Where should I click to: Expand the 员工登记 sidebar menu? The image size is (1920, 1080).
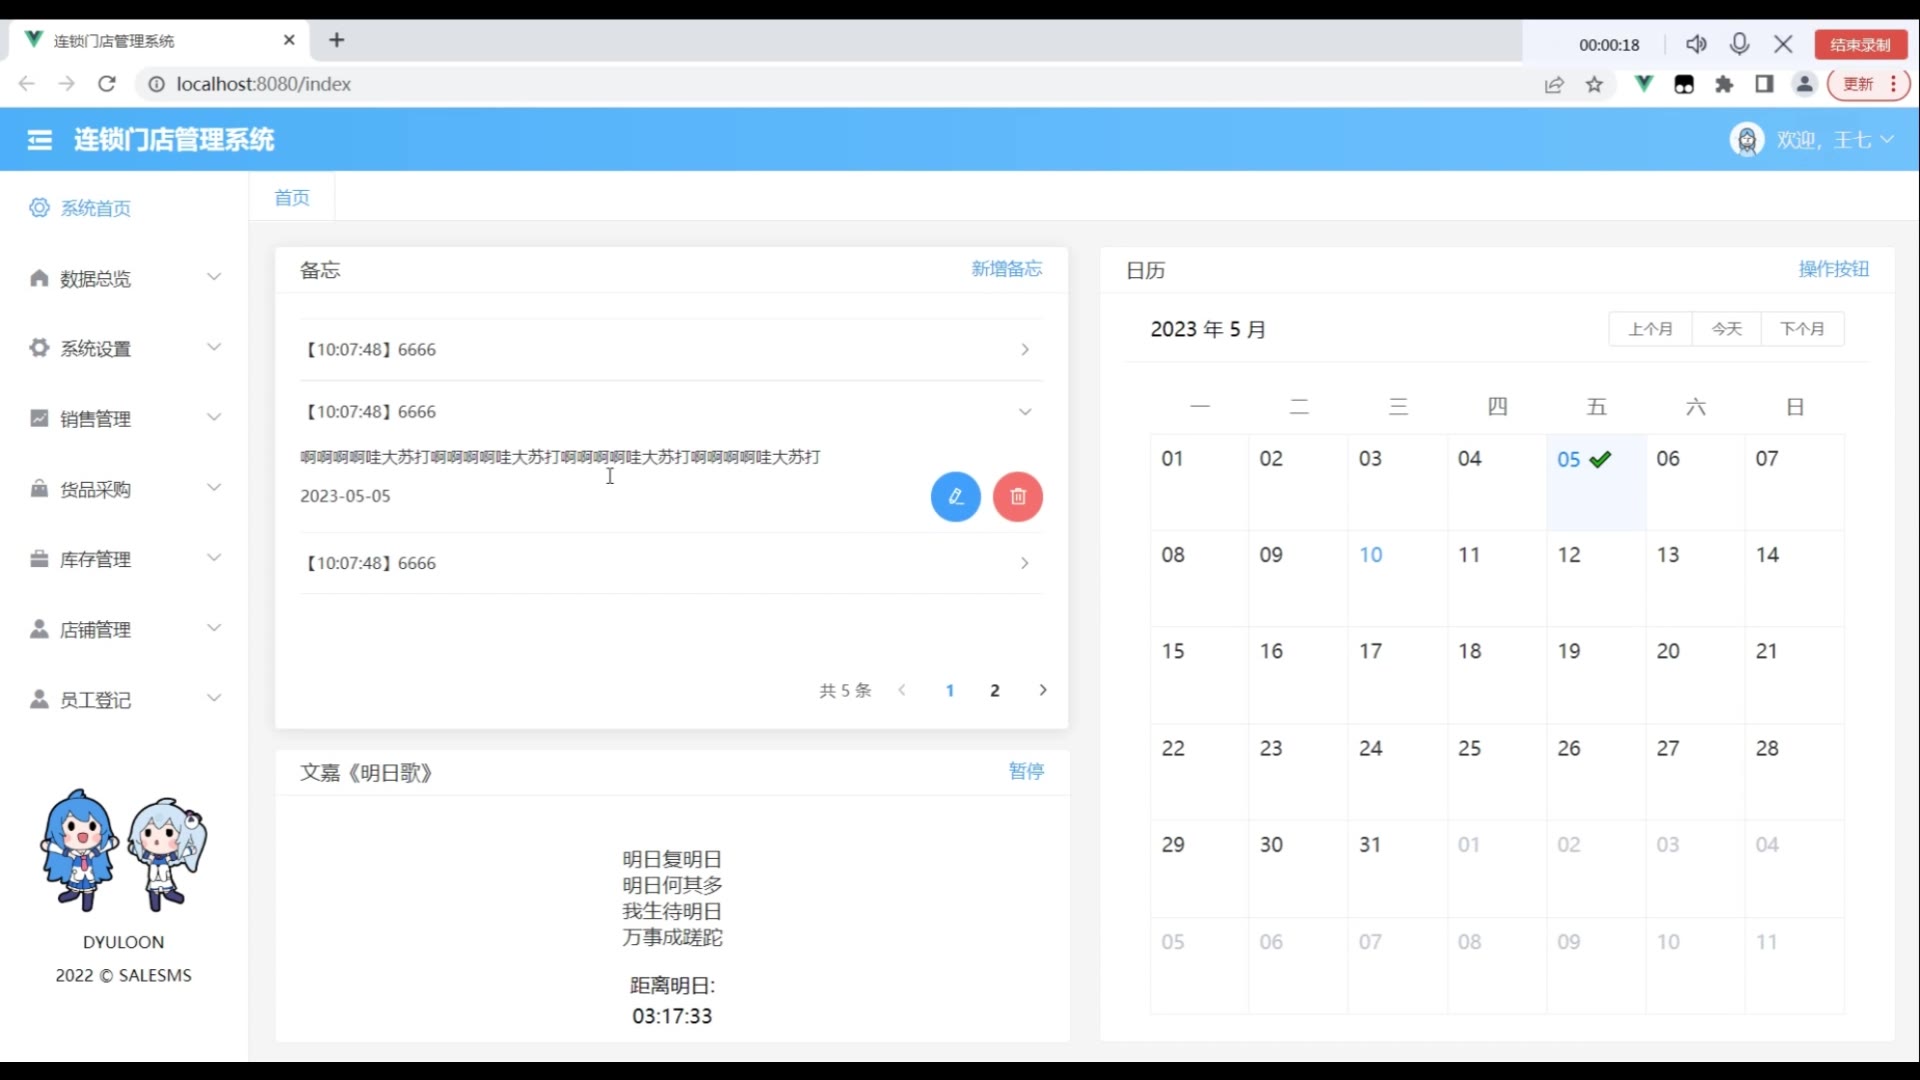coord(124,699)
